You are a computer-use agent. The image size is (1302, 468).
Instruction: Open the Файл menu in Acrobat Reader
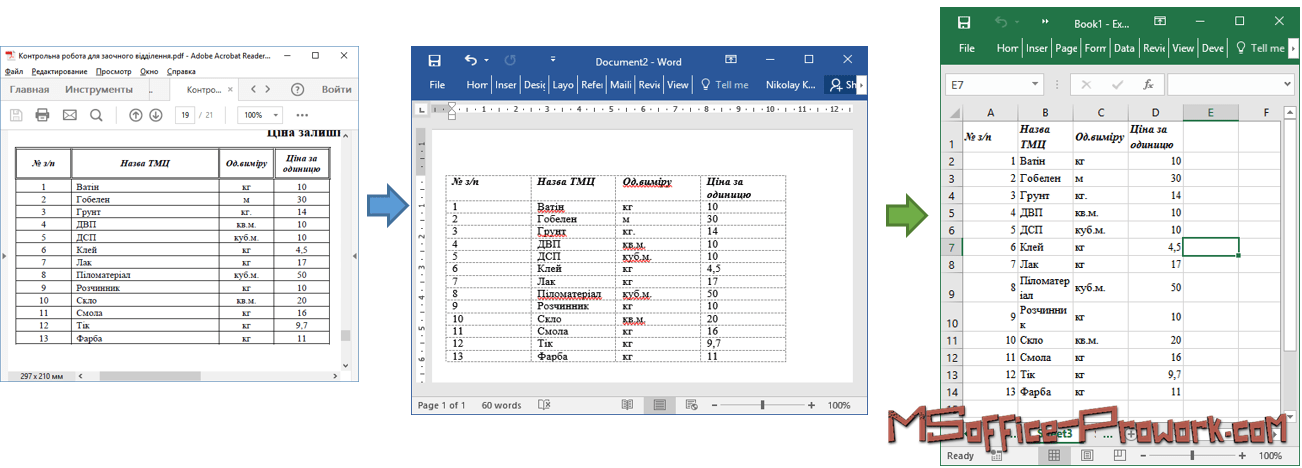[14, 72]
